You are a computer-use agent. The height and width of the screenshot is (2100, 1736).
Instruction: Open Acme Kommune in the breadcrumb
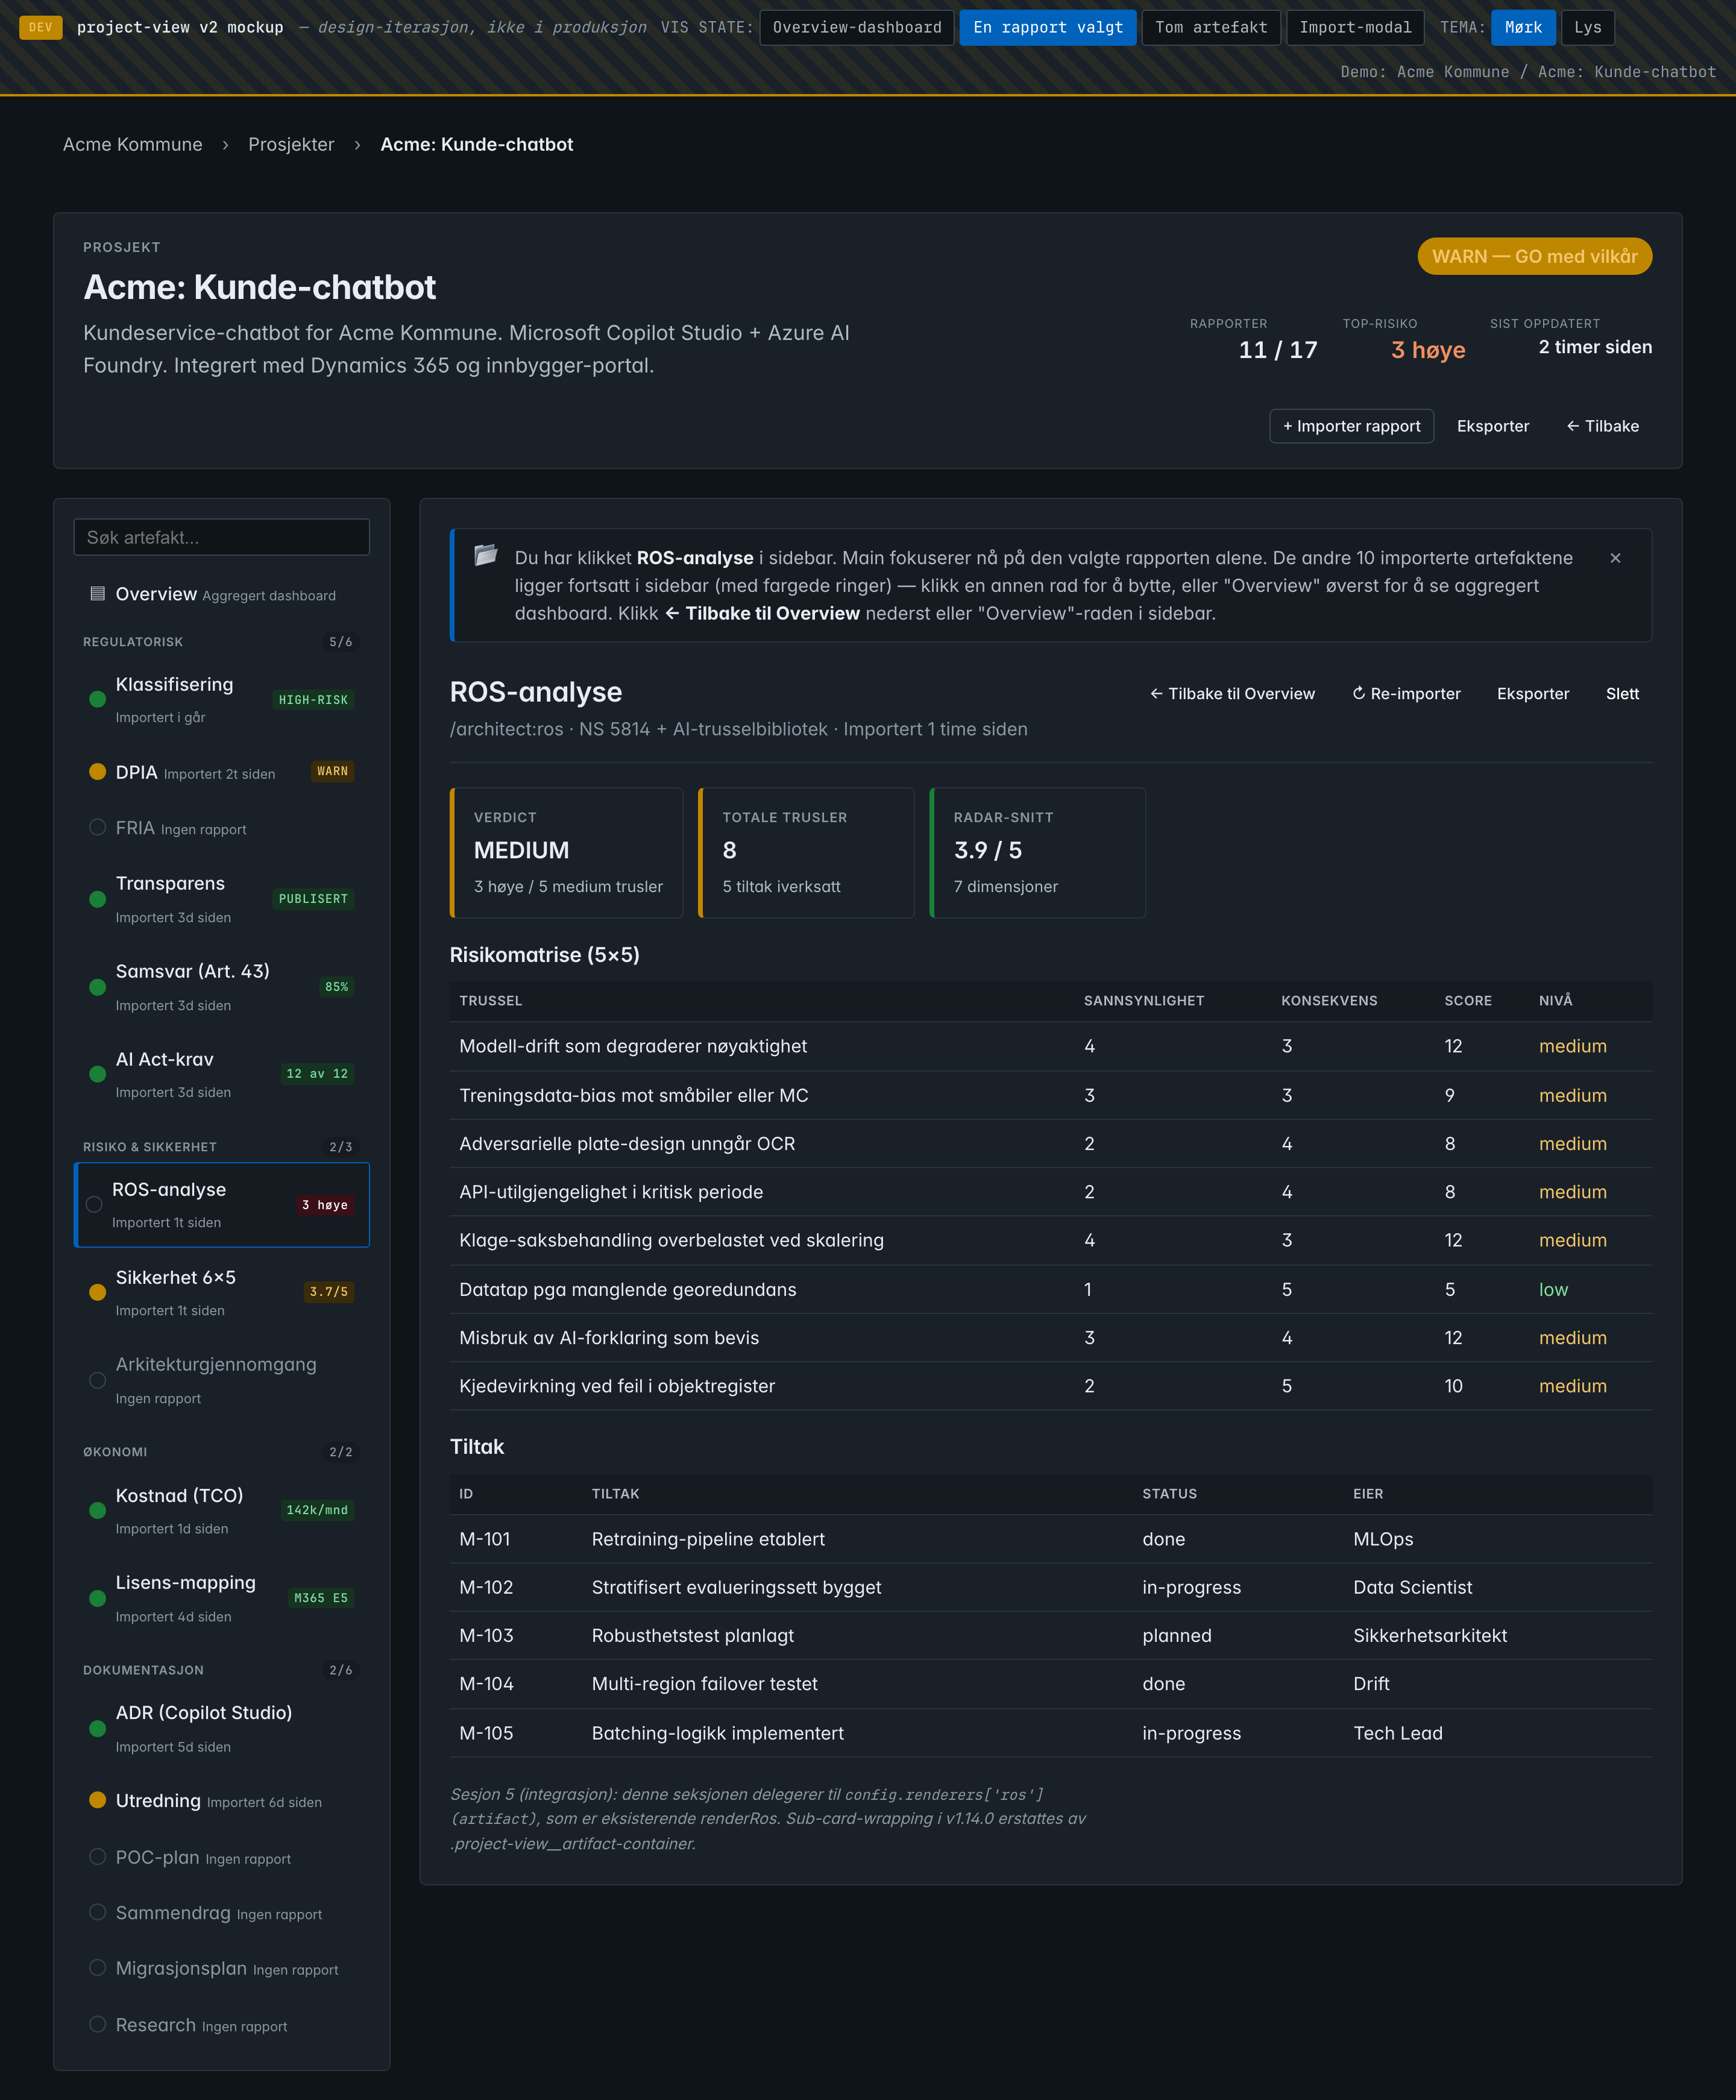pos(133,144)
